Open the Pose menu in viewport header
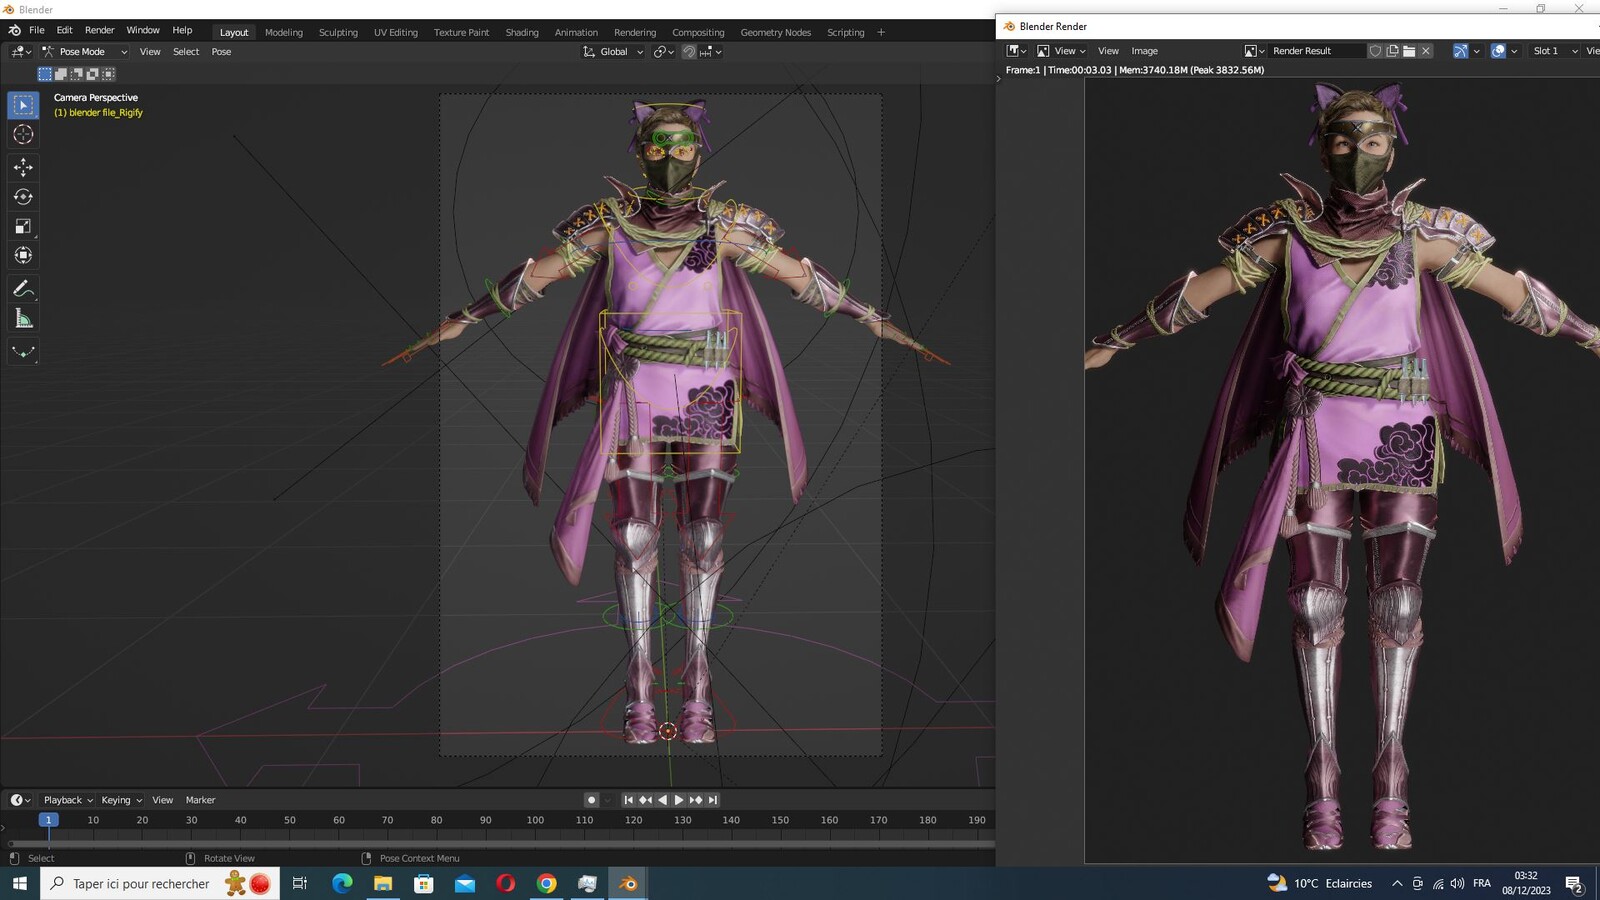The width and height of the screenshot is (1600, 900). click(x=221, y=52)
